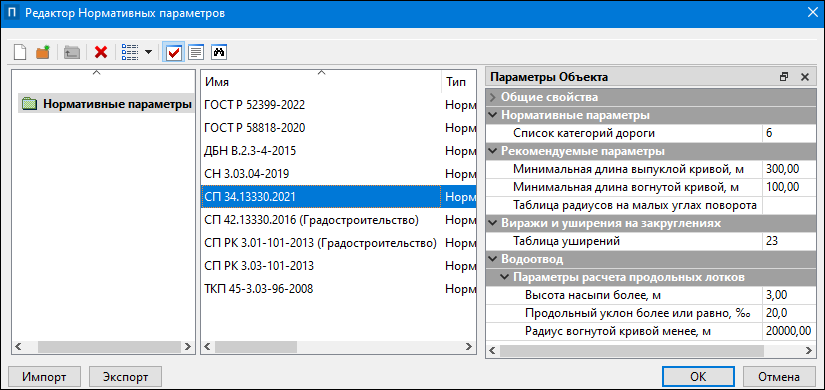Expand the Общие свойства group
The height and width of the screenshot is (390, 825).
(x=492, y=97)
